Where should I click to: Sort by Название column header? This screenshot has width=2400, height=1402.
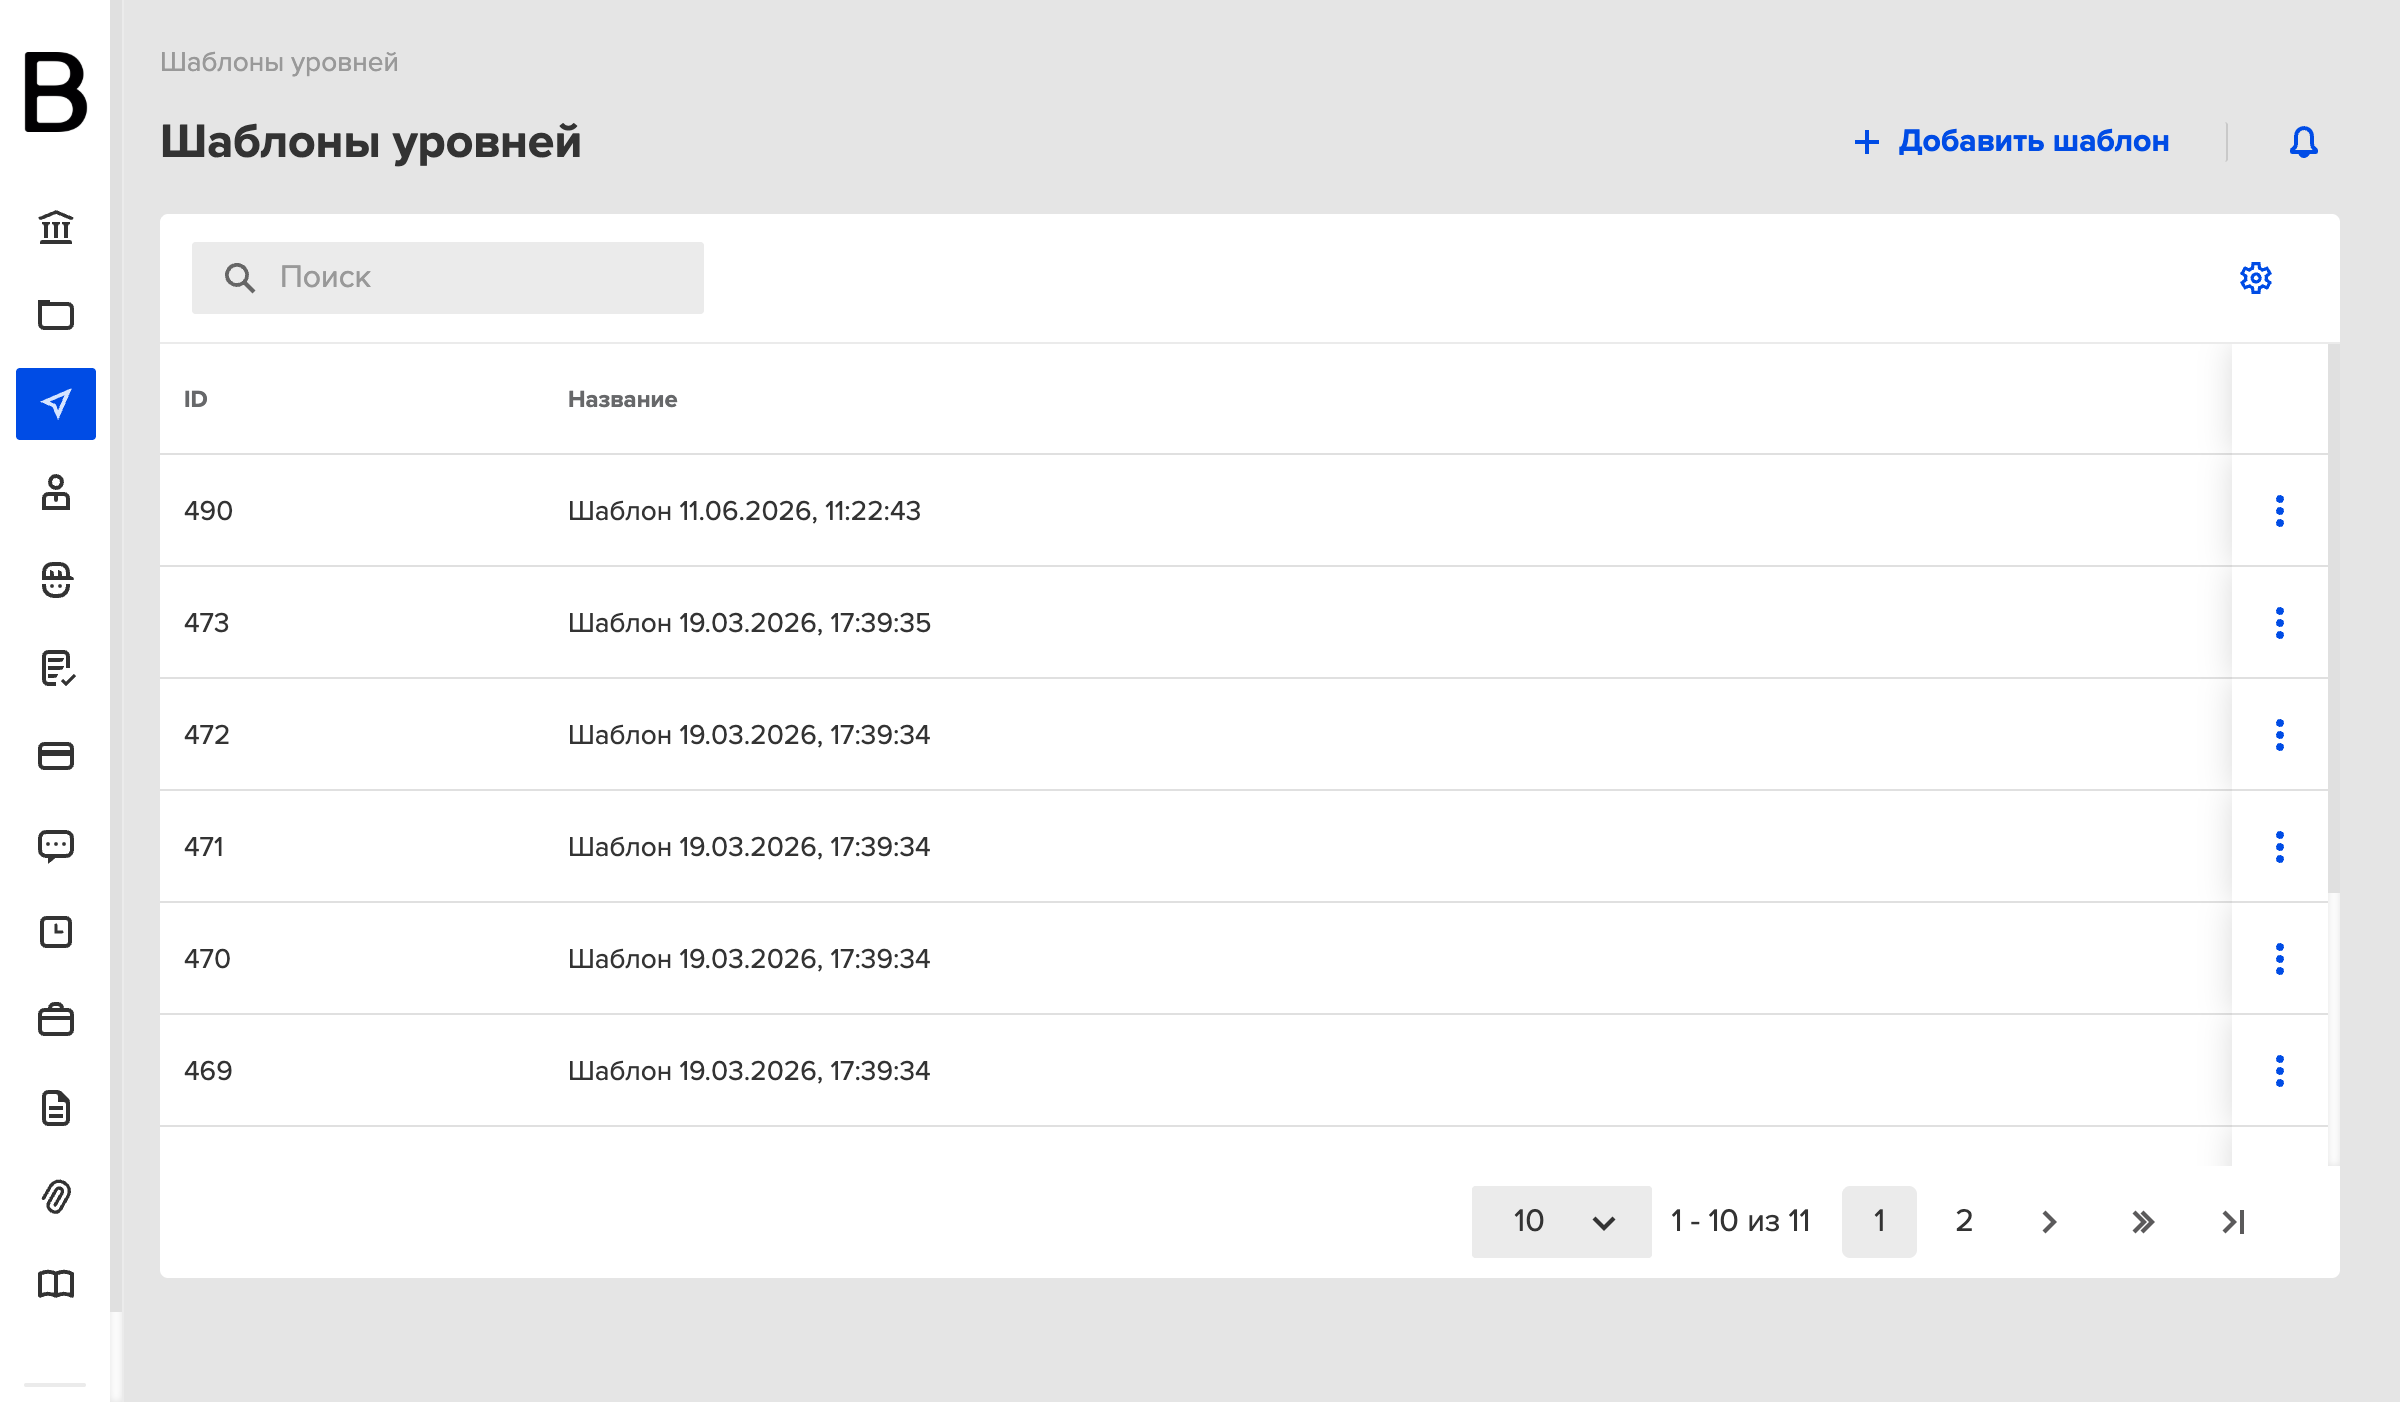pyautogui.click(x=622, y=399)
